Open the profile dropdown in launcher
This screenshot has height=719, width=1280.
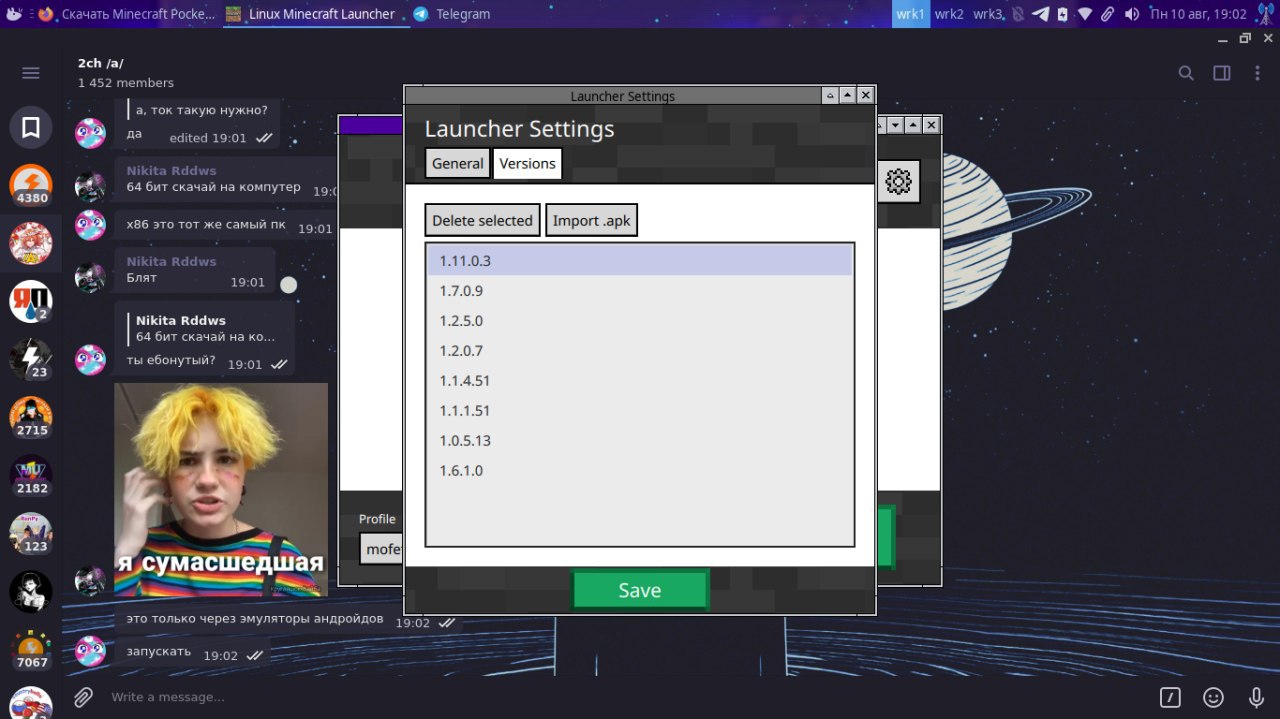pyautogui.click(x=382, y=549)
